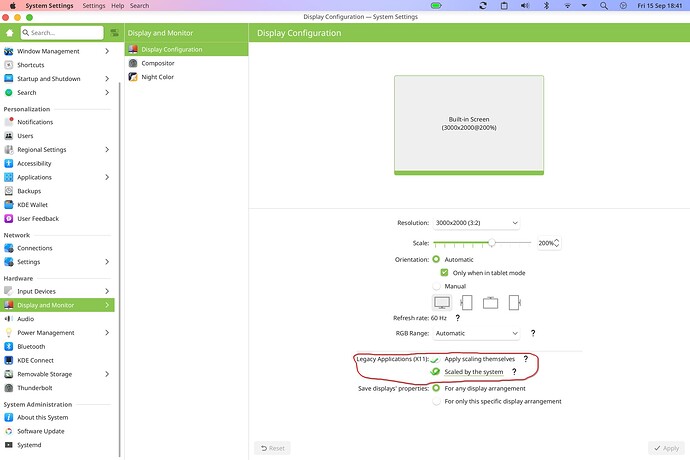The image size is (690, 460).
Task: Open the Systemd settings
Action: (x=57, y=445)
